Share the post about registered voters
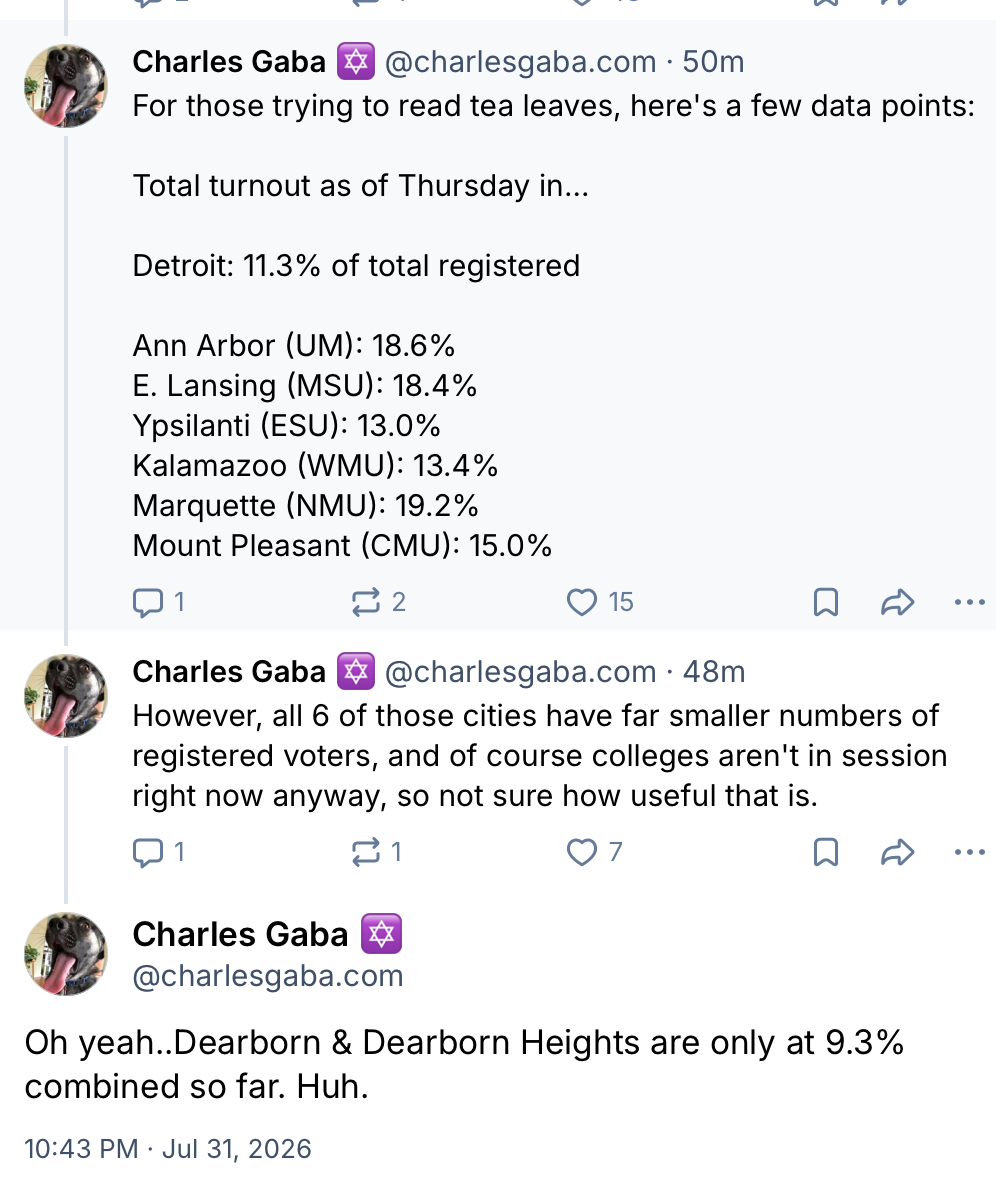 pos(897,853)
